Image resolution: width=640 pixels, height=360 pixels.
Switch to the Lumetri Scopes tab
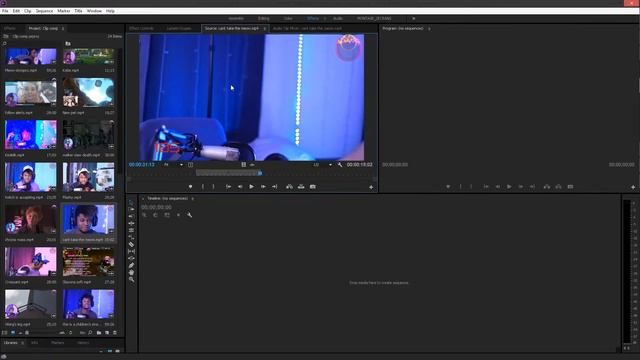click(179, 29)
